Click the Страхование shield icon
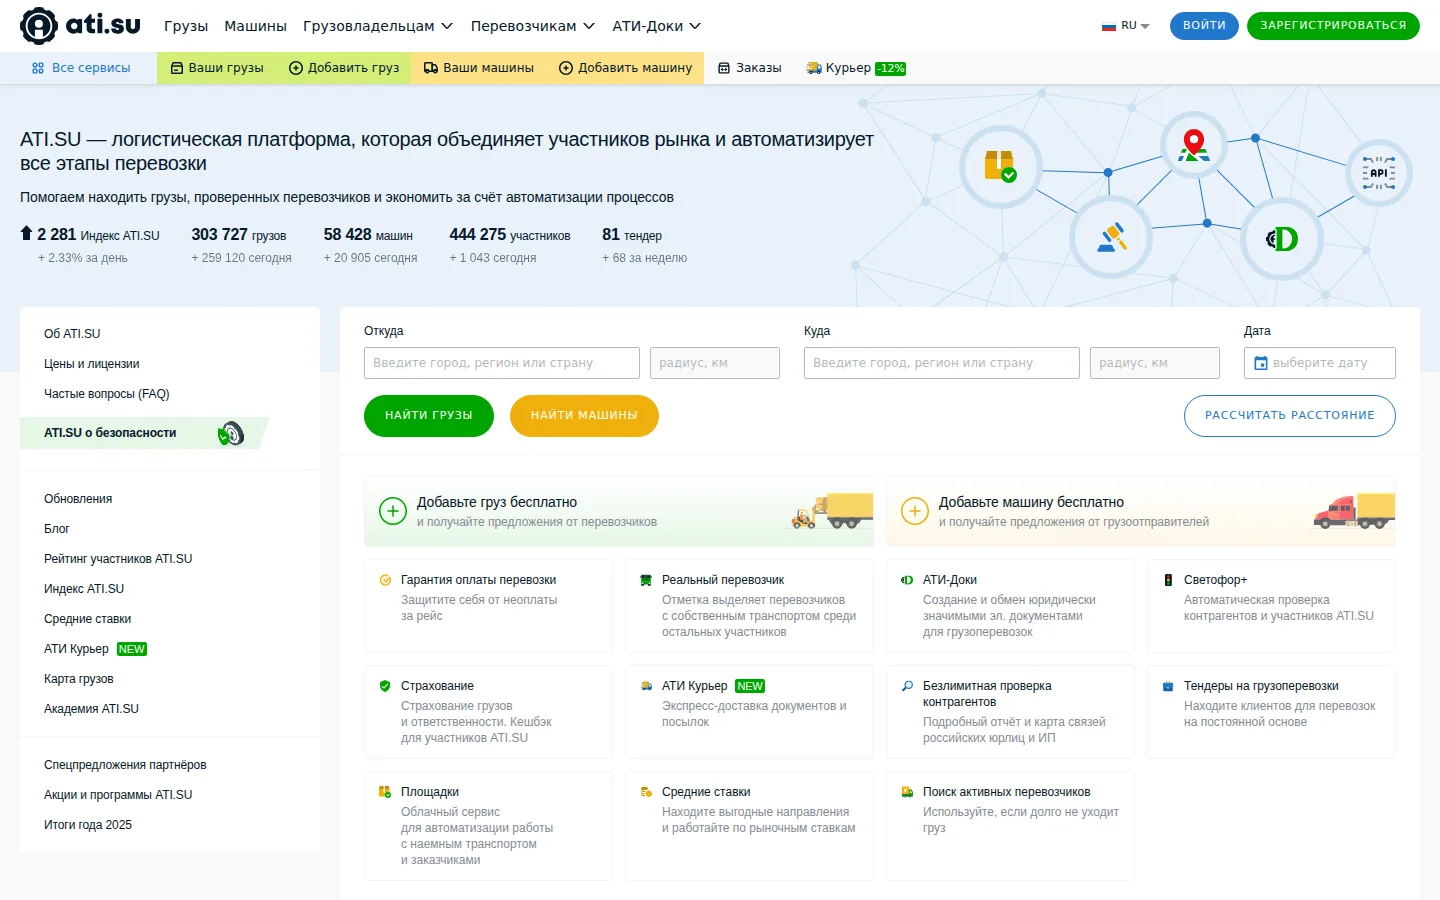Image resolution: width=1440 pixels, height=900 pixels. [x=385, y=686]
